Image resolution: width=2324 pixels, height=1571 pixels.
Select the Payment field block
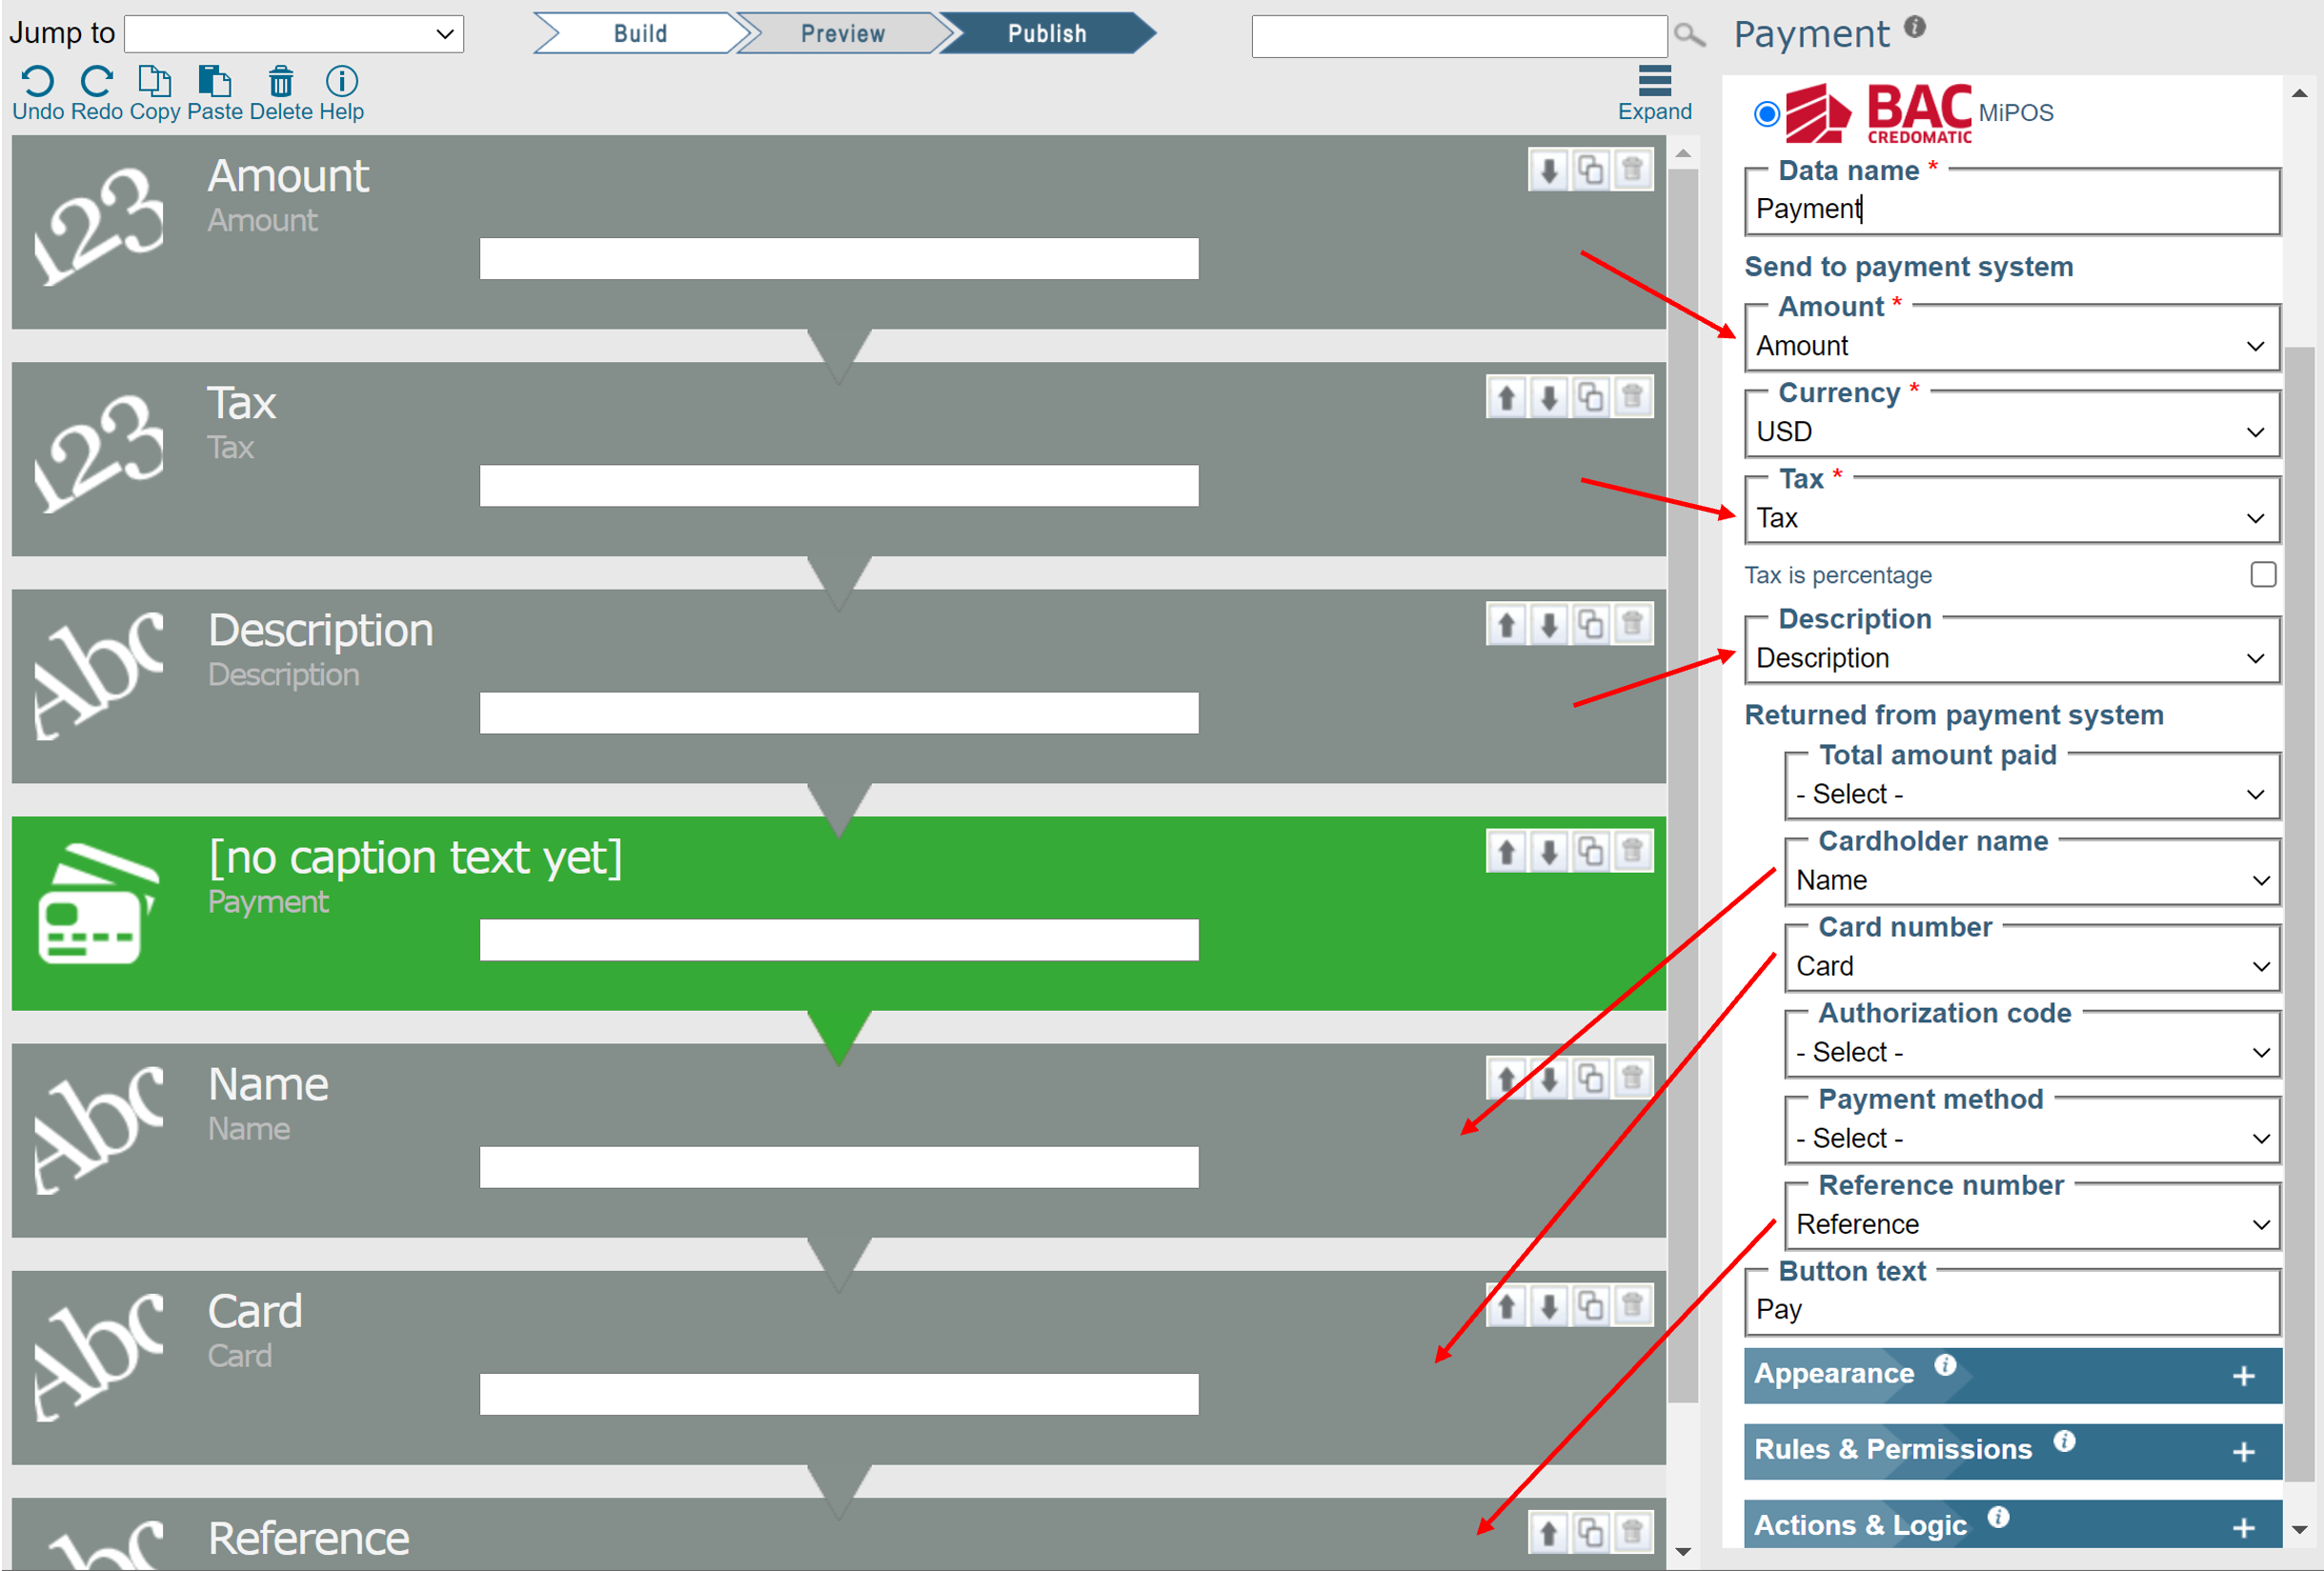point(838,913)
